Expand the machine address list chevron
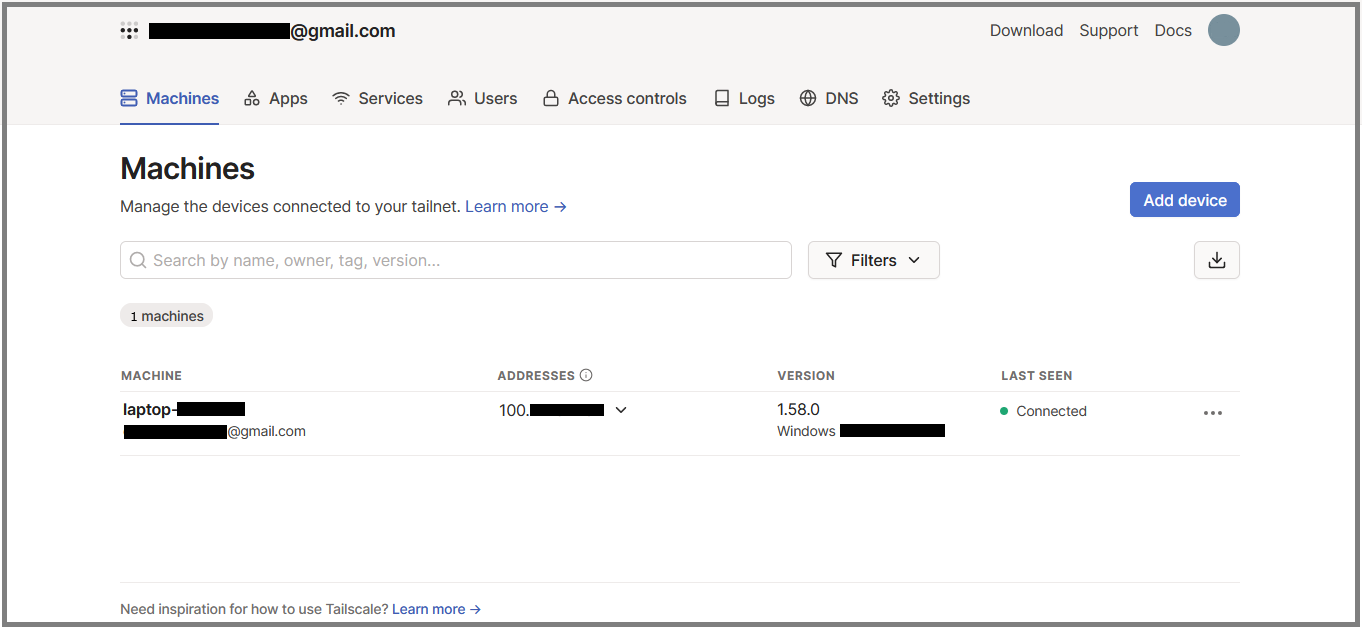Screen dimensions: 1362x629 (621, 410)
